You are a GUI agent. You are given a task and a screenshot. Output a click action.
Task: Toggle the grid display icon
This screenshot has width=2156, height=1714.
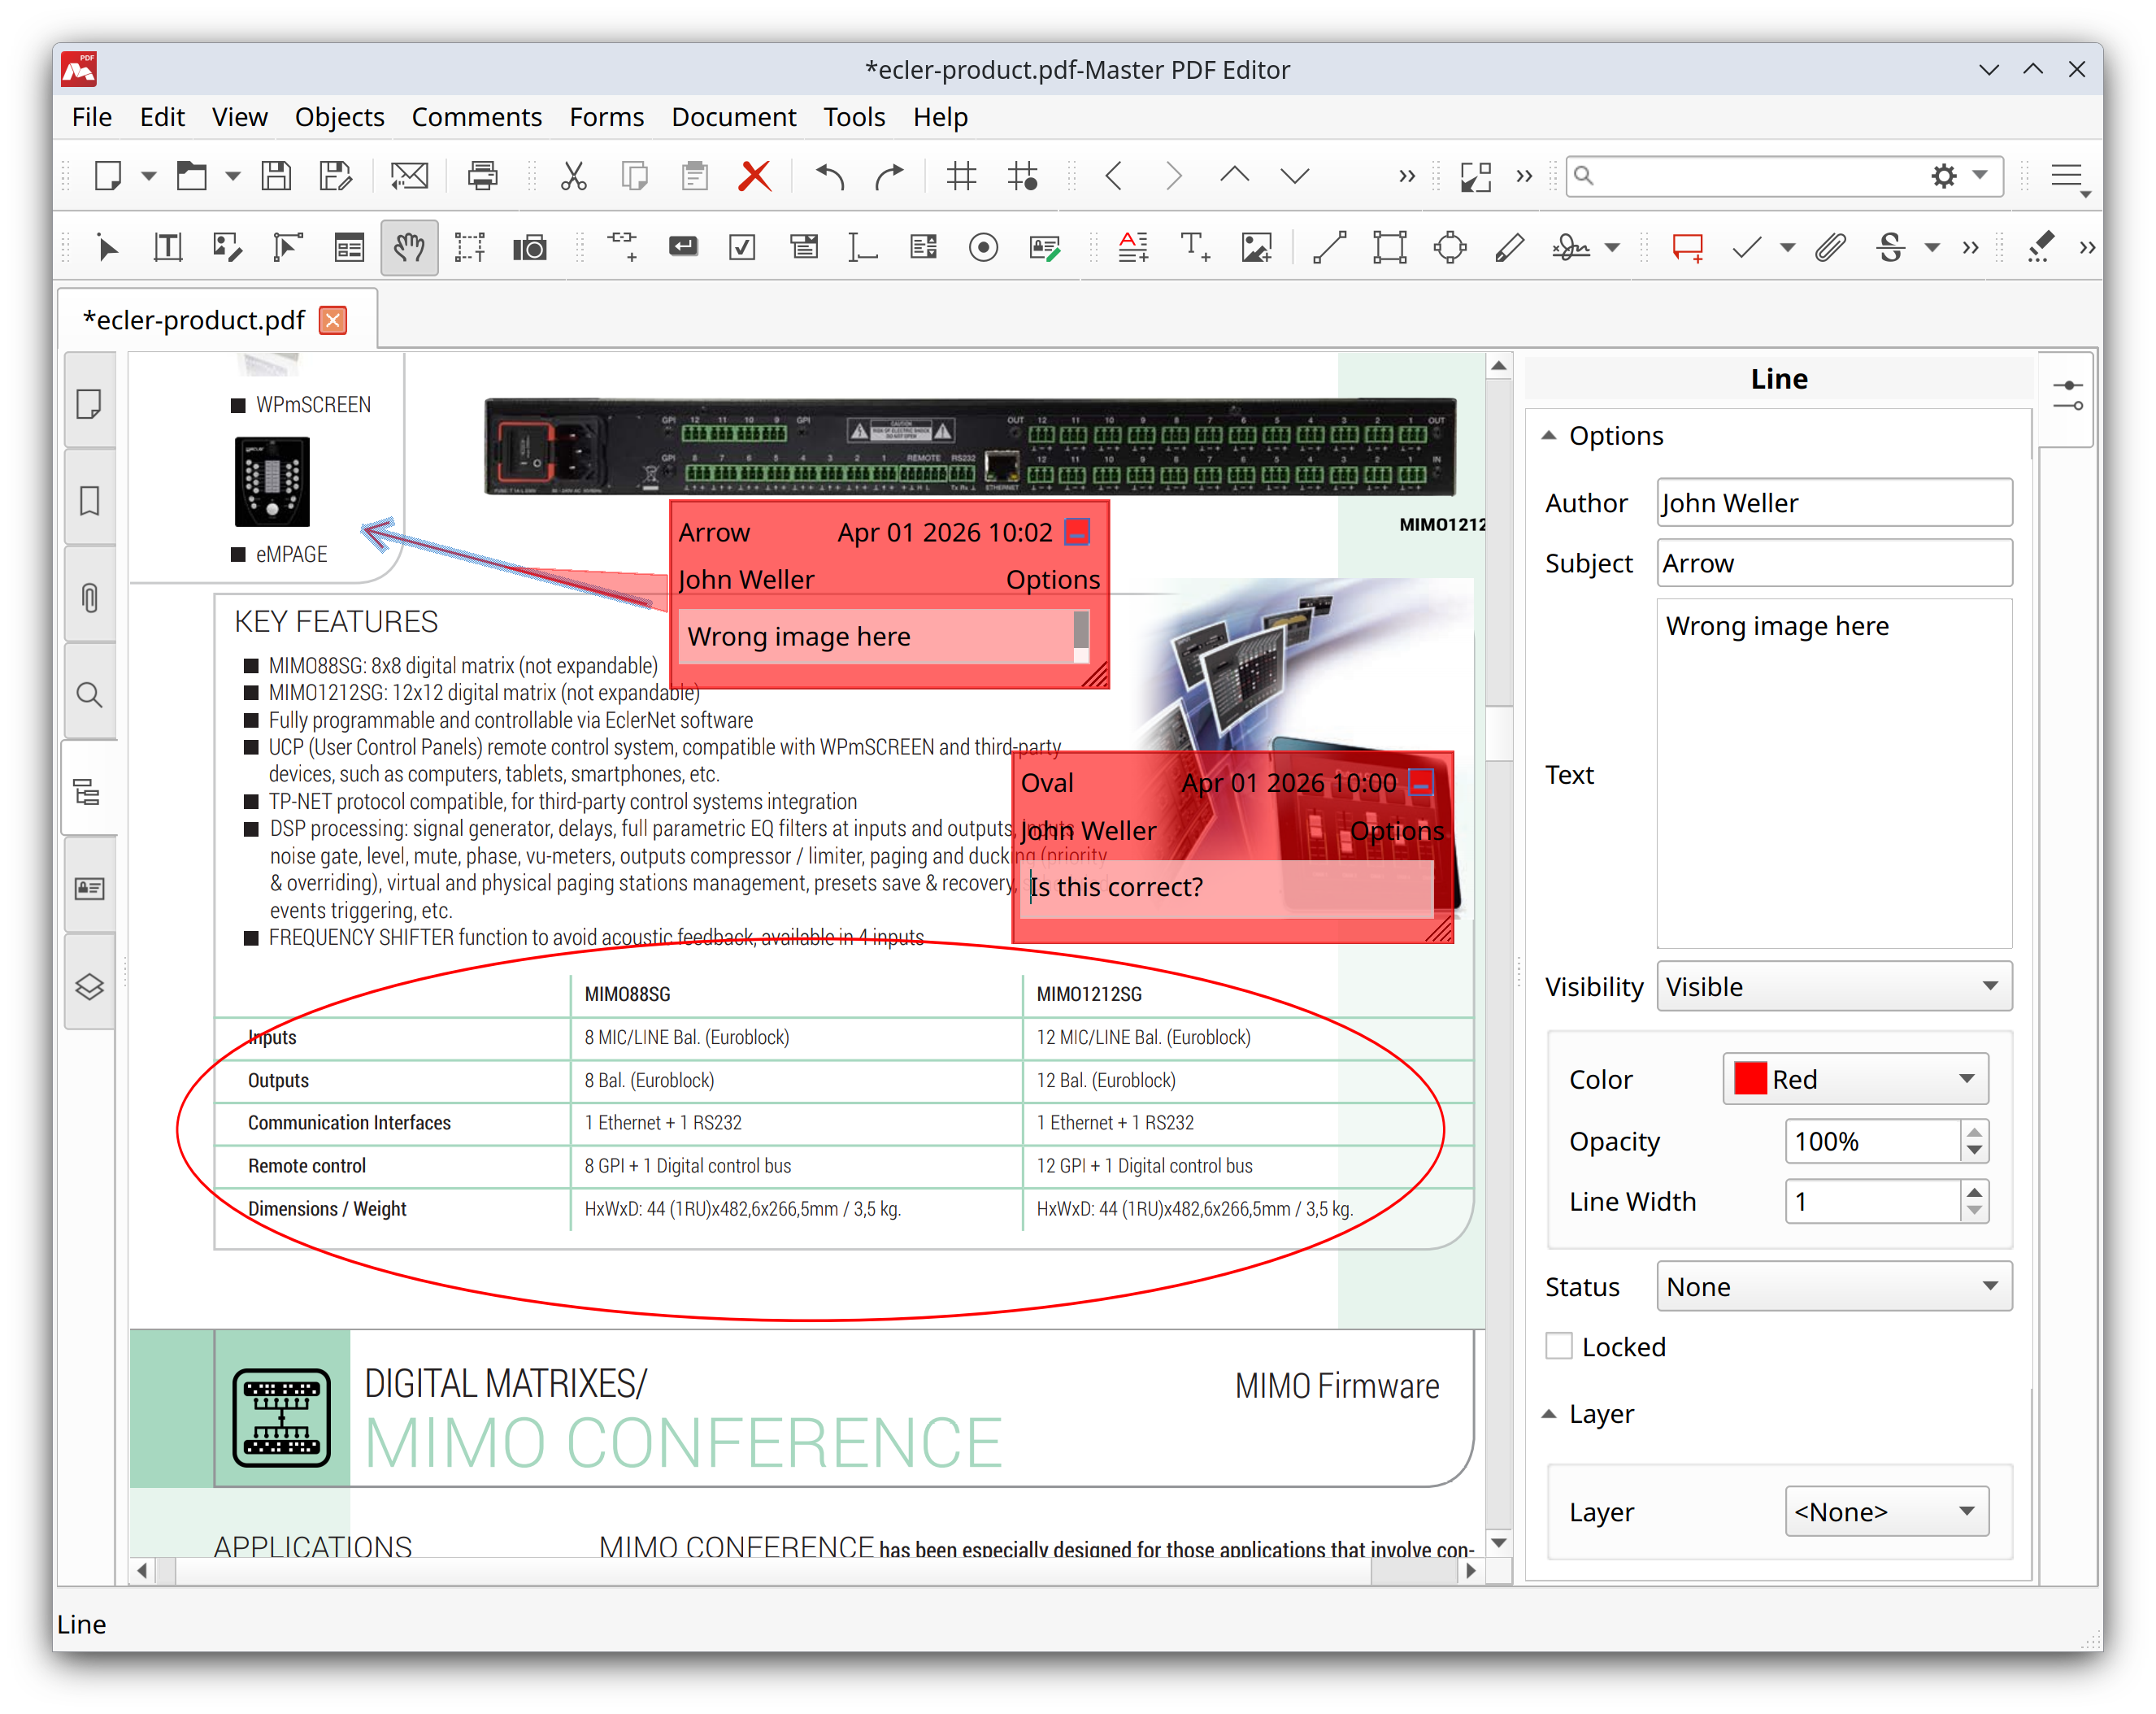click(x=961, y=176)
